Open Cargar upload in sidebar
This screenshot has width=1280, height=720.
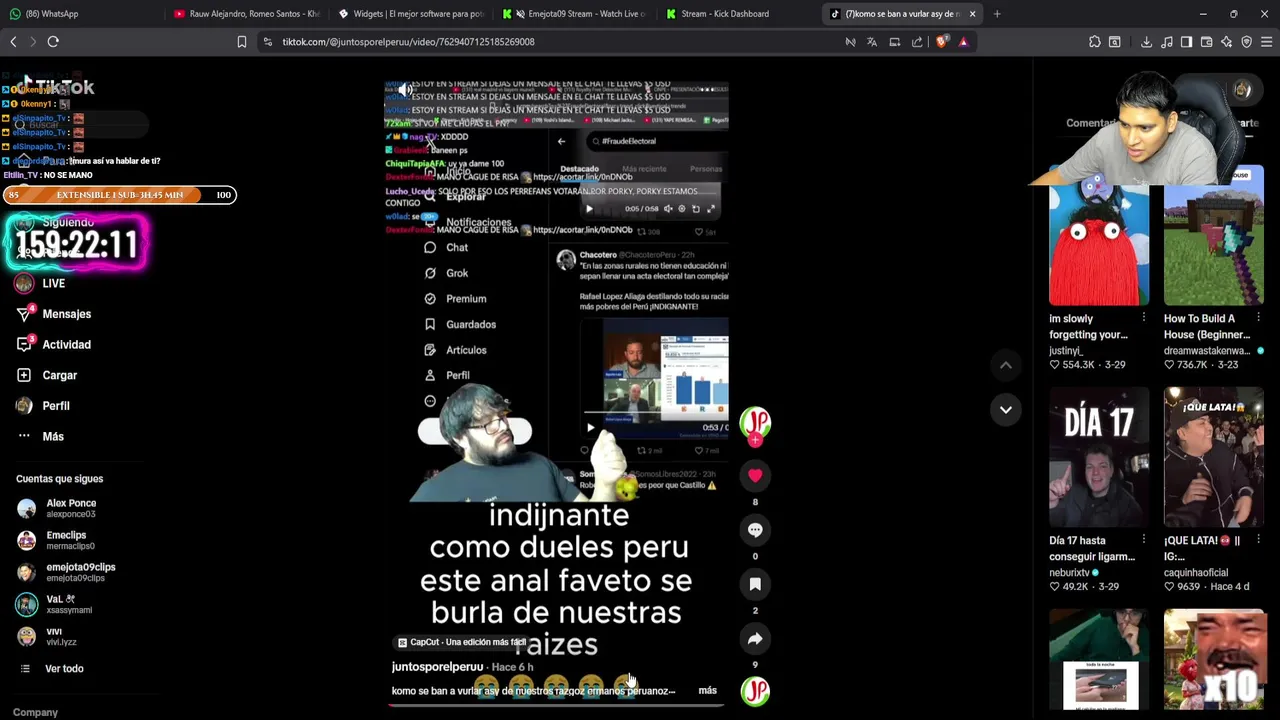click(47, 375)
